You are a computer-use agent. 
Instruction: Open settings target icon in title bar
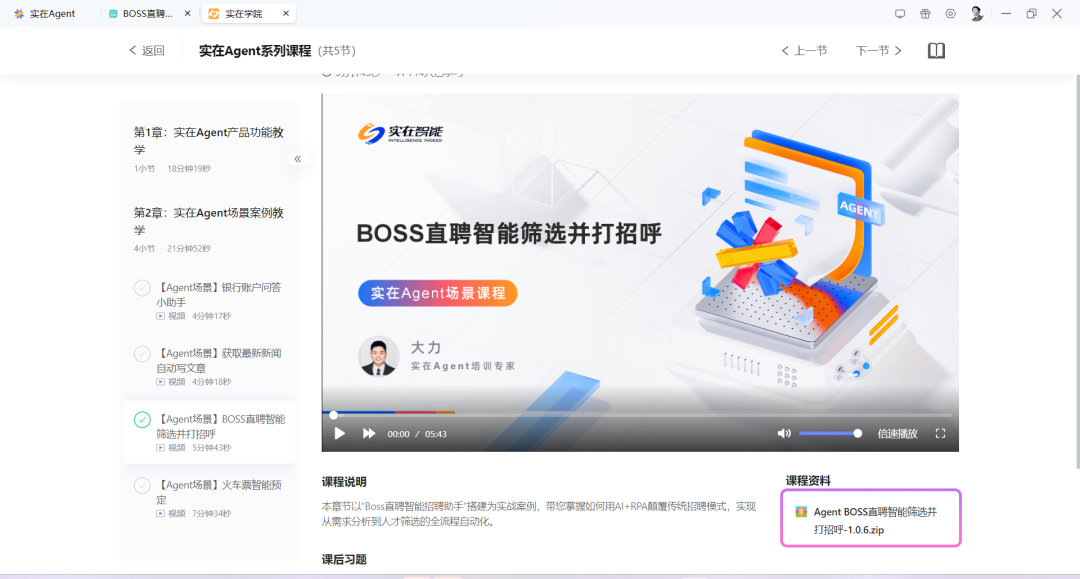(x=951, y=14)
